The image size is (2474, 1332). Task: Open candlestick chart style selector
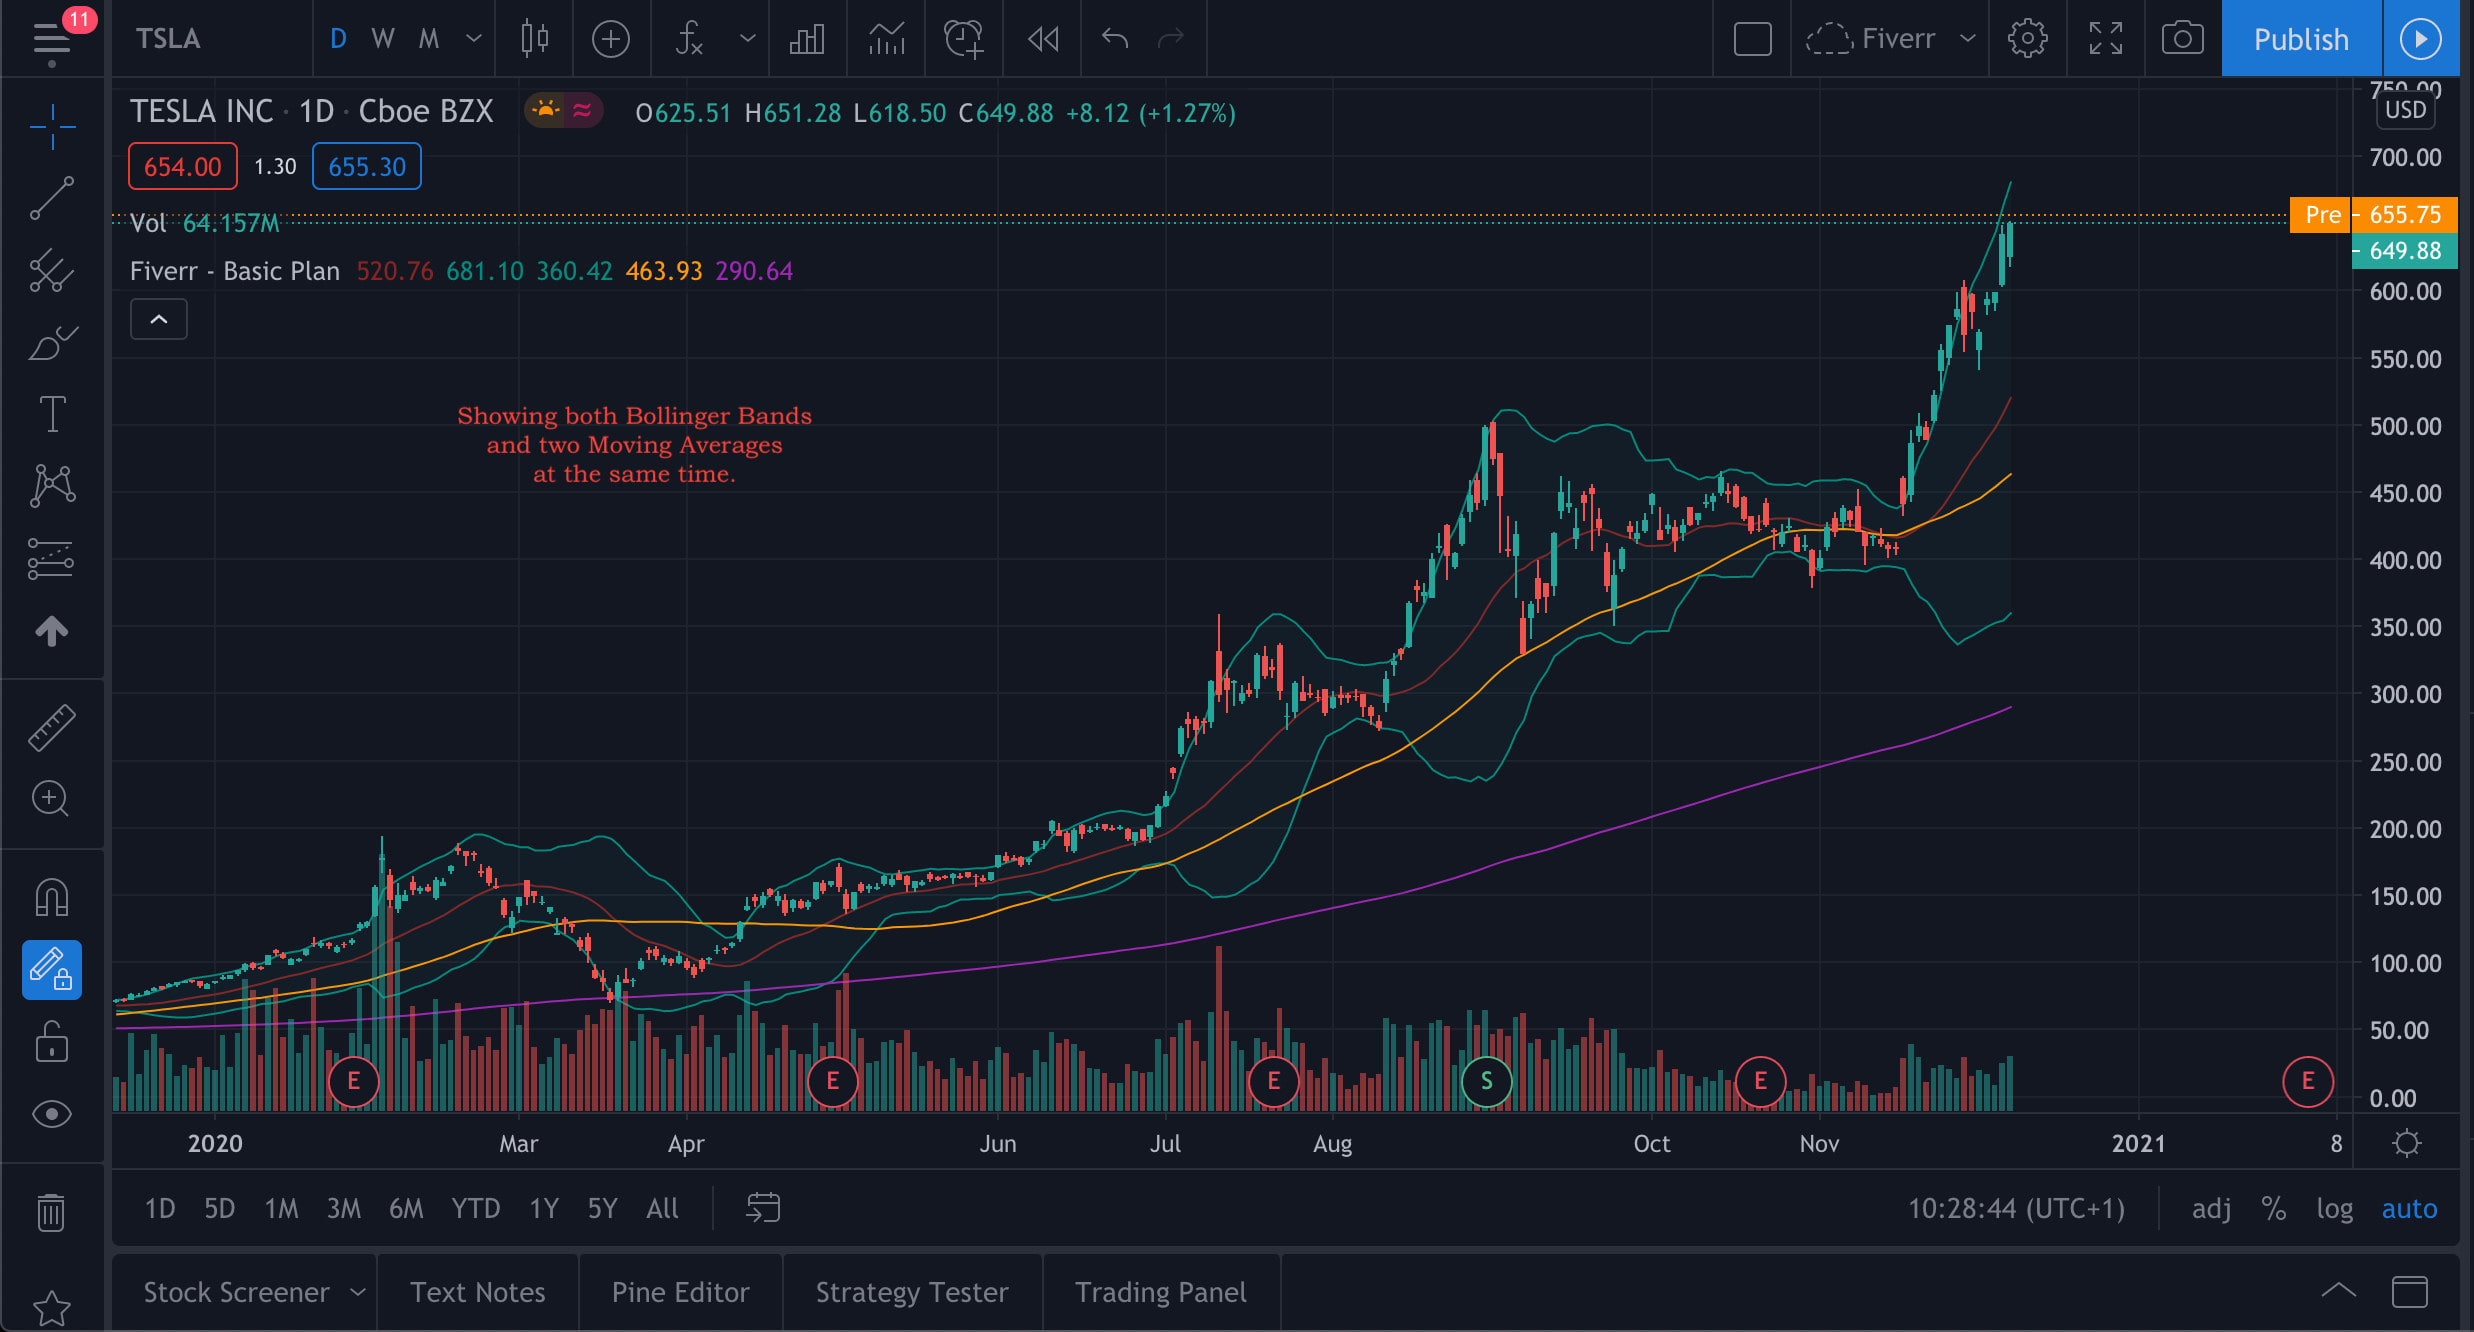(535, 39)
